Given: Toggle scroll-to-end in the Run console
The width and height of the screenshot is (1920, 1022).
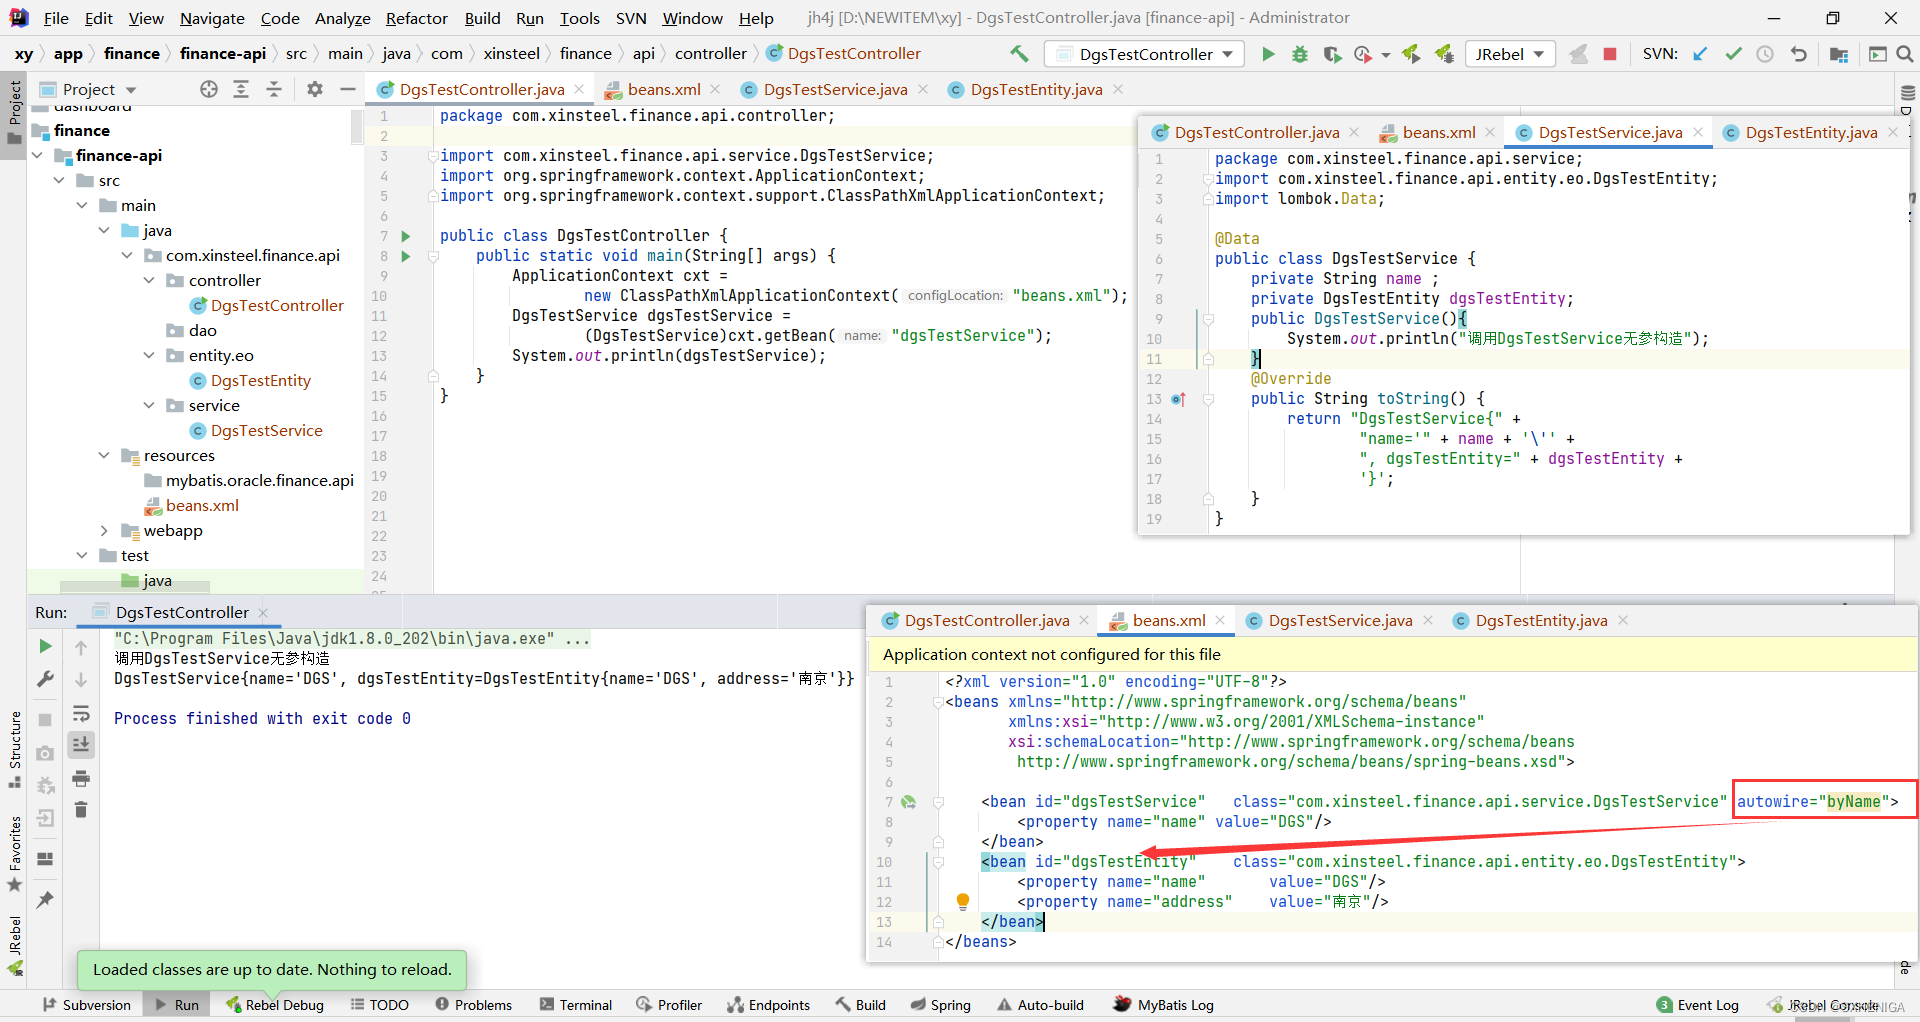Looking at the screenshot, I should 81,745.
